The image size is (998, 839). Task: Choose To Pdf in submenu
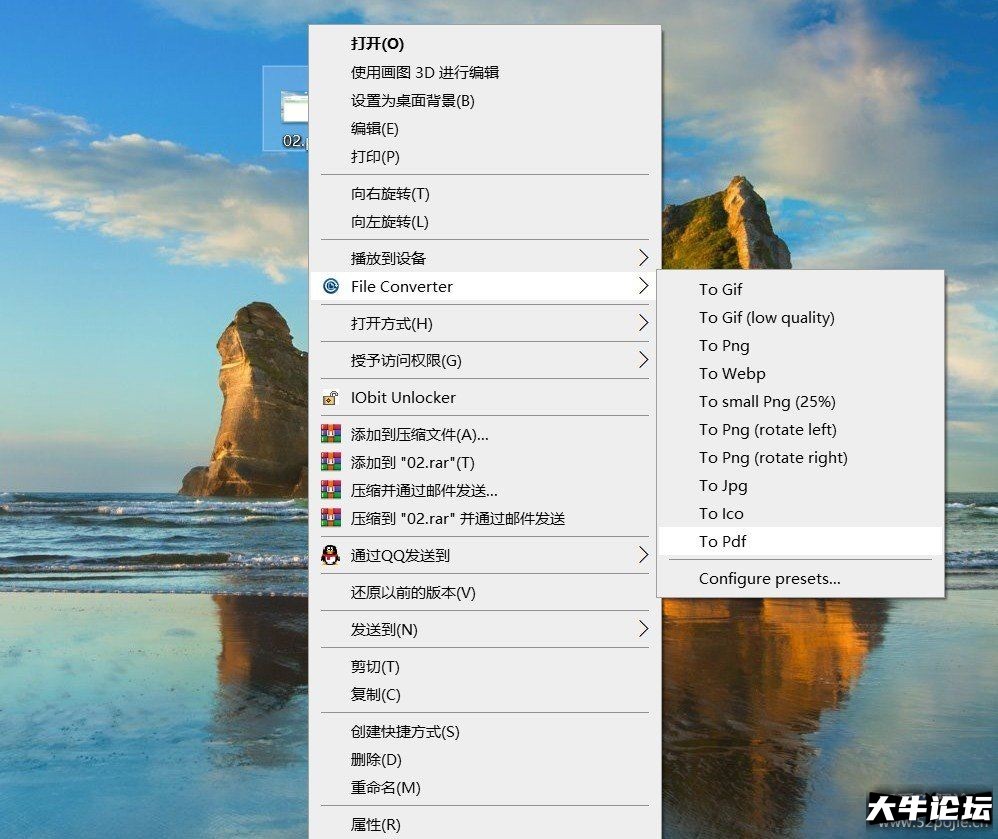[x=800, y=542]
